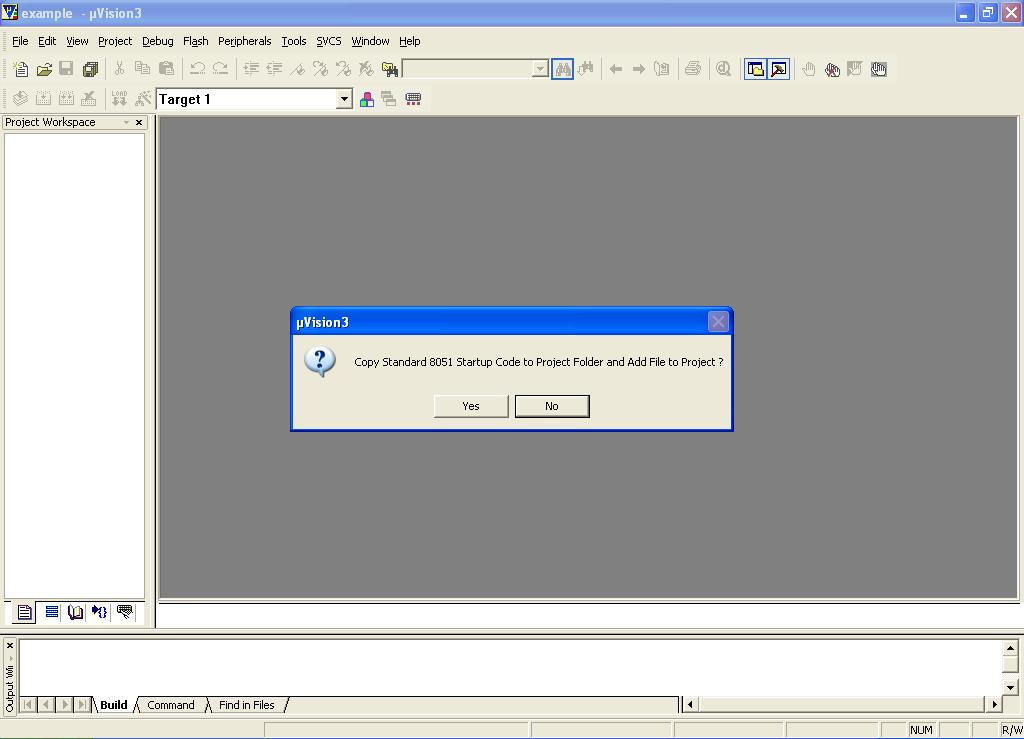Switch to the Command output tab
This screenshot has width=1024, height=739.
[x=171, y=705]
